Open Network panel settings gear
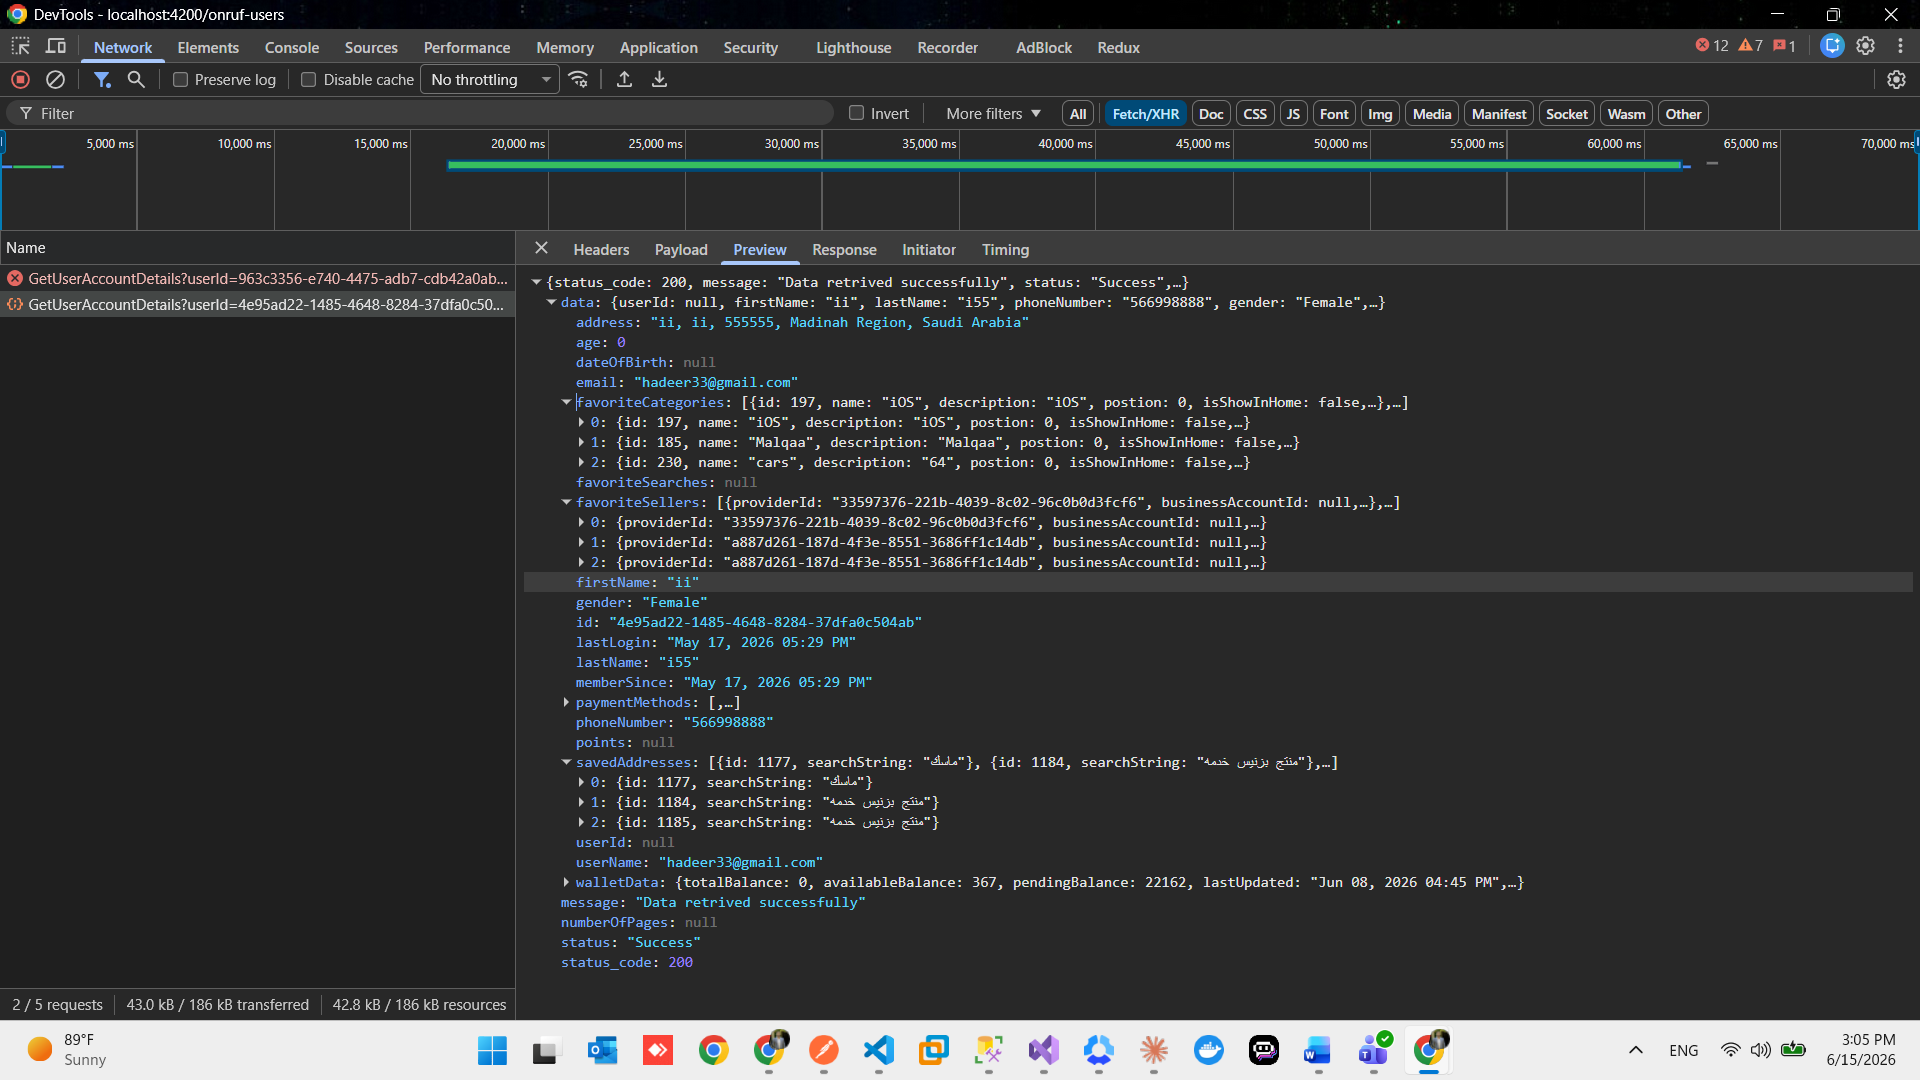The width and height of the screenshot is (1920, 1080). [x=1896, y=79]
